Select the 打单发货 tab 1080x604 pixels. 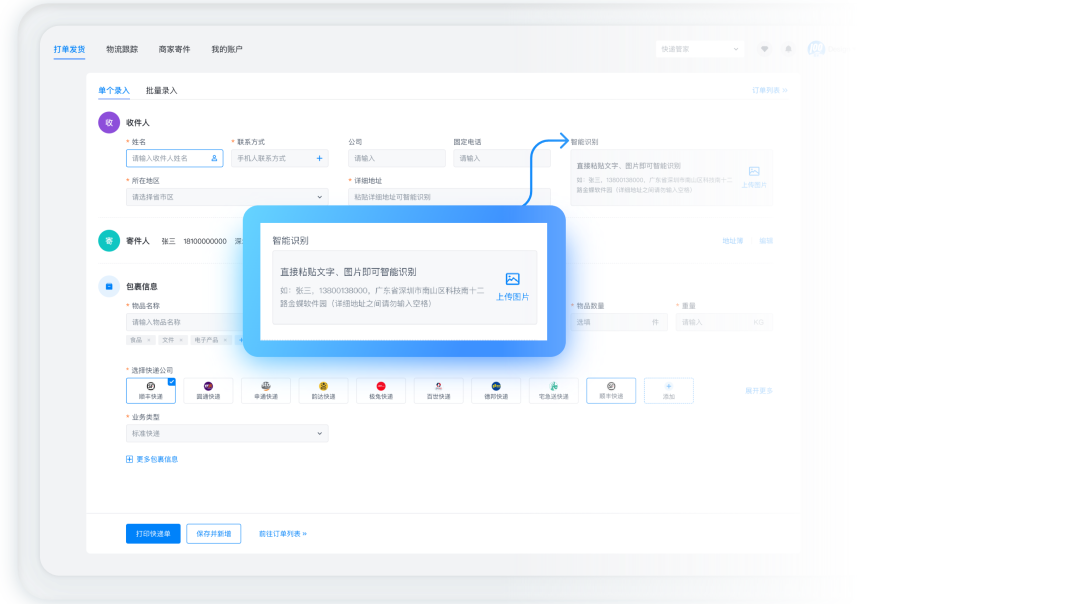coord(70,49)
